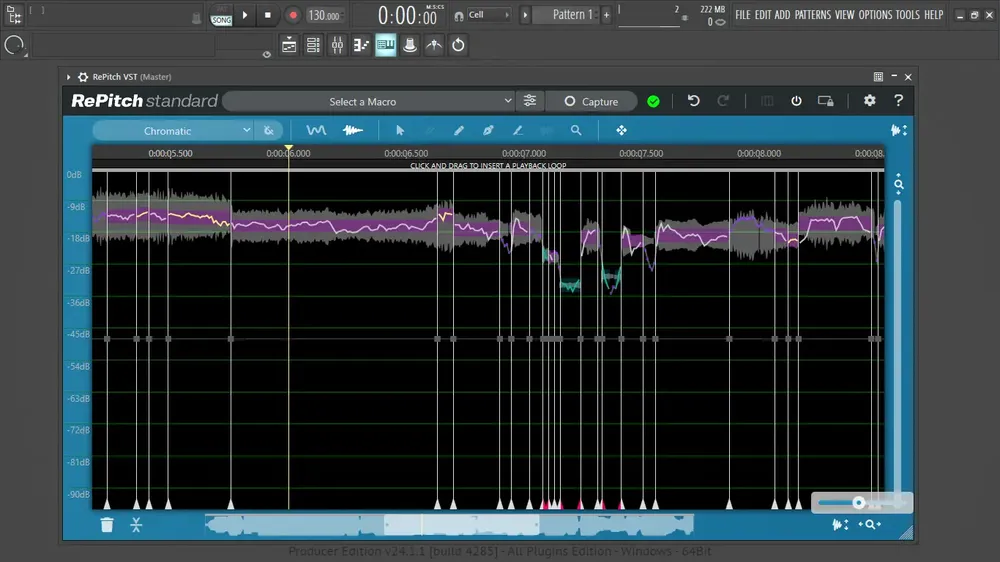Click the trash delete icon

[x=107, y=524]
